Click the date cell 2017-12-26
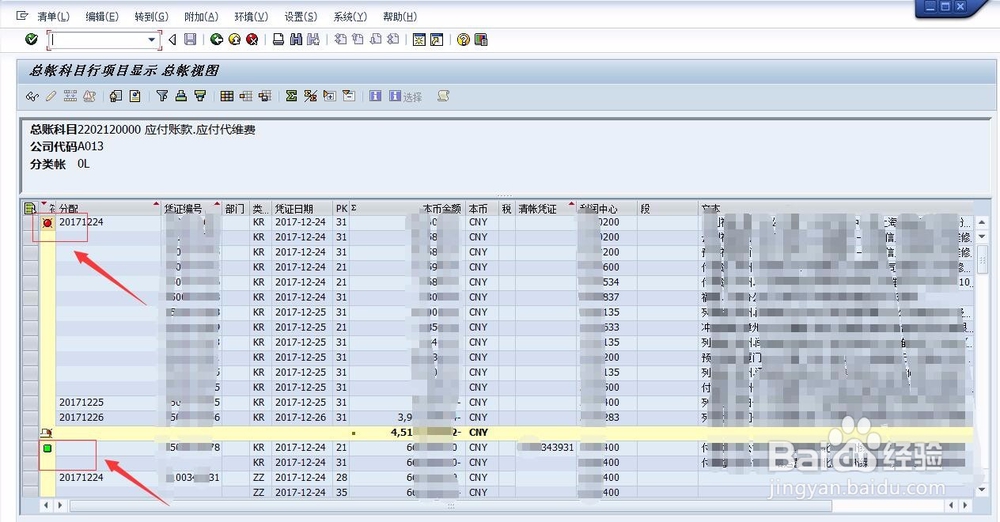 [300, 417]
